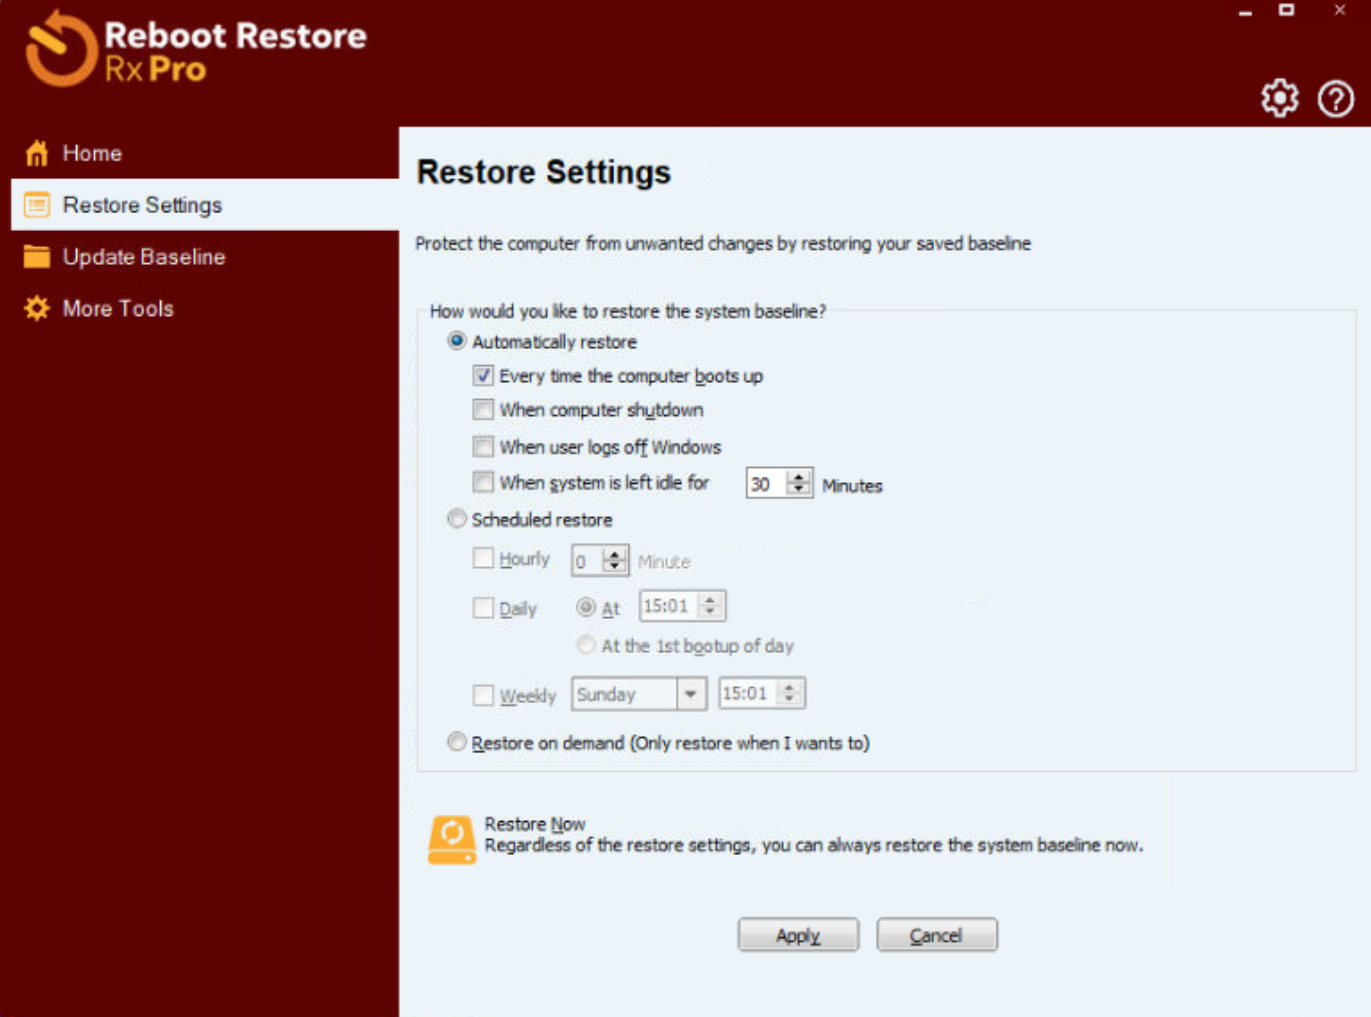Enable When user logs off Windows checkbox
The height and width of the screenshot is (1017, 1371).
pyautogui.click(x=483, y=446)
